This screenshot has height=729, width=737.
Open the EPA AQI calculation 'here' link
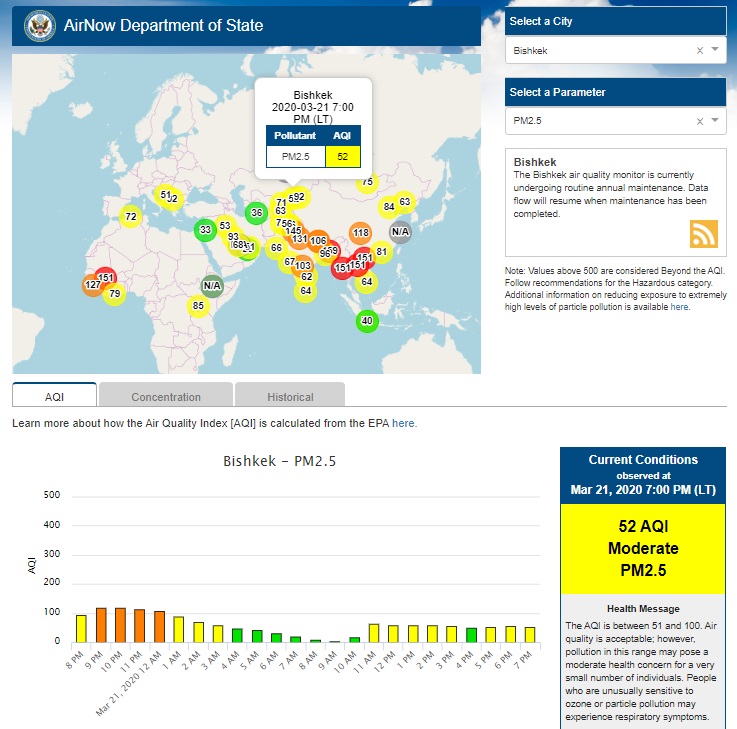point(404,423)
